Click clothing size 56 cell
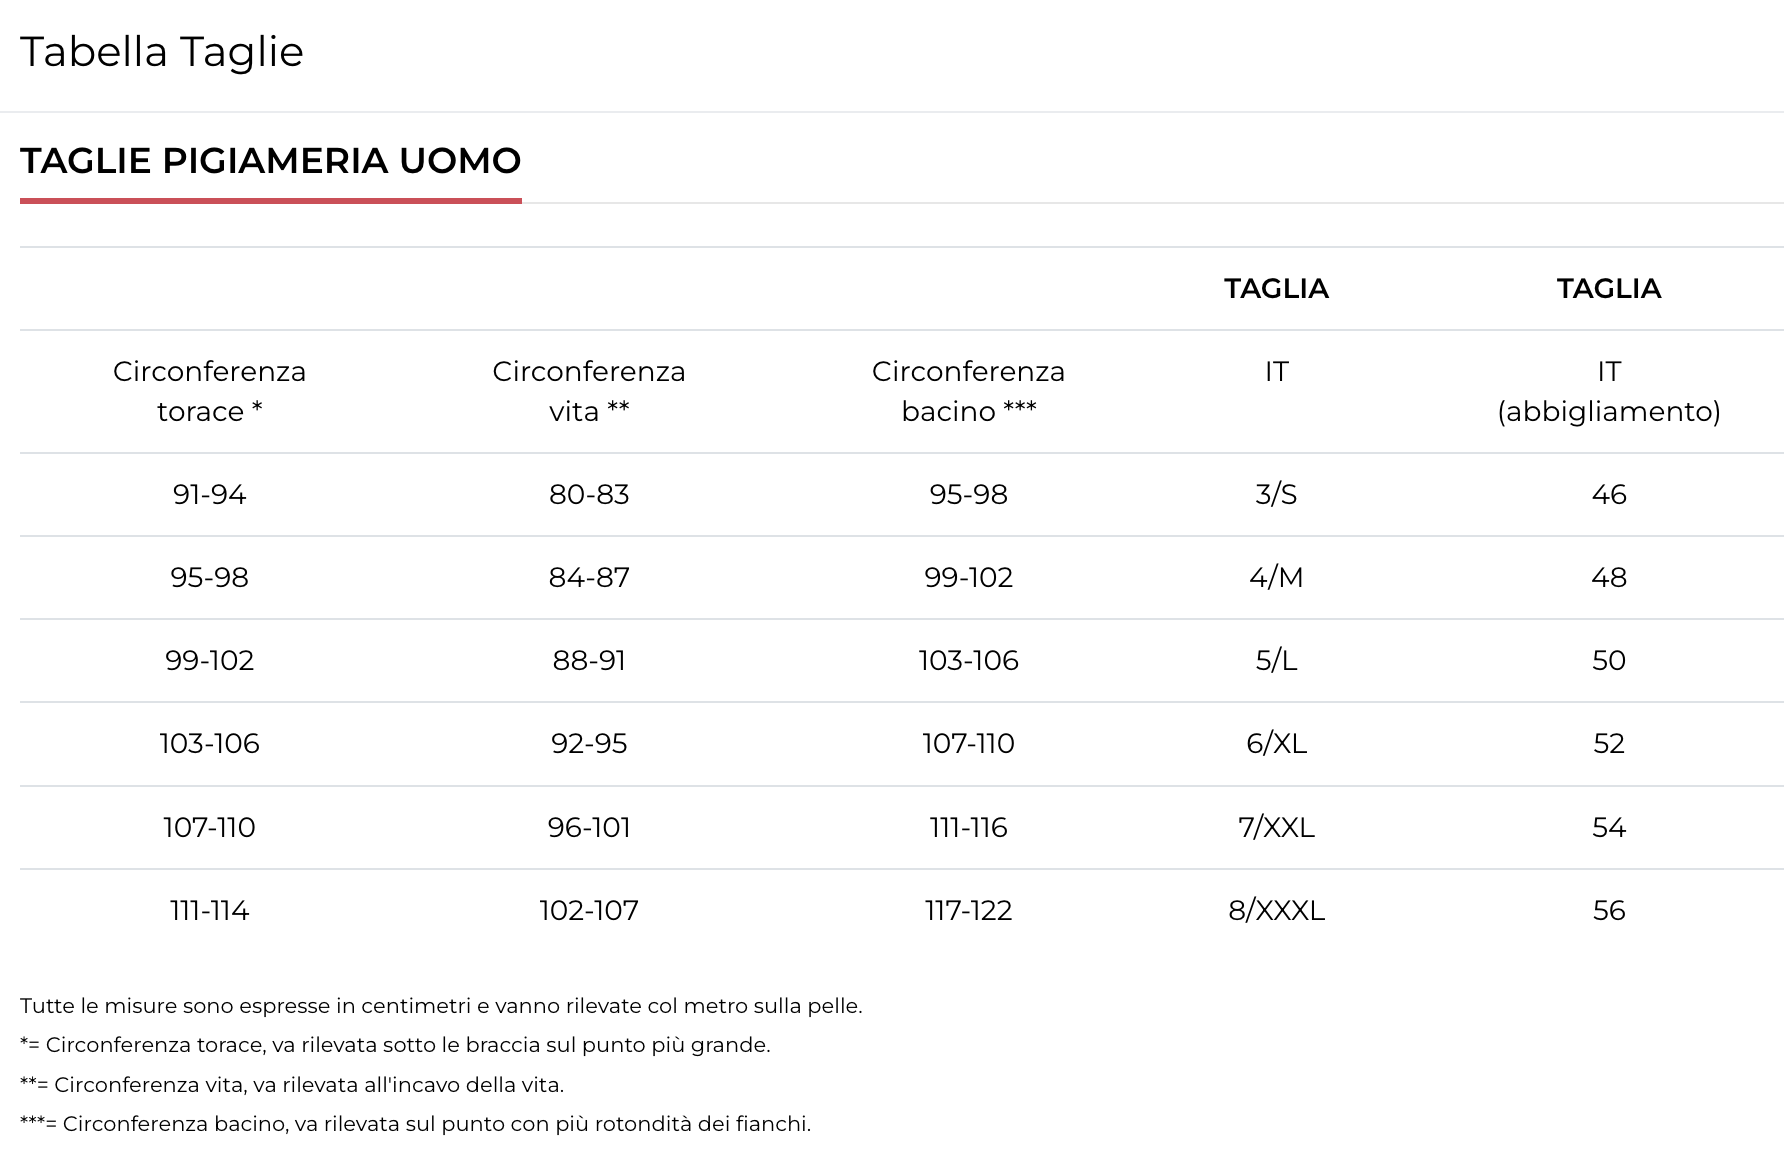 (1608, 910)
